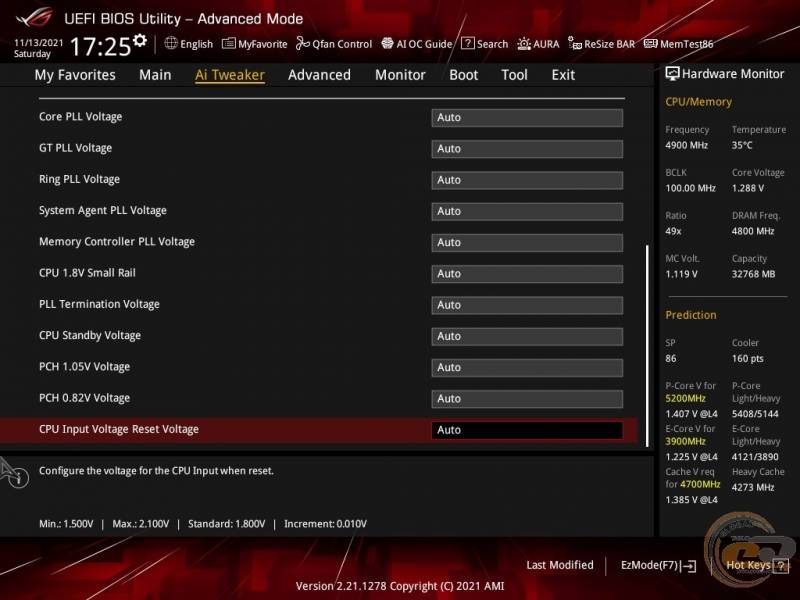Launch MemTest86 icon
Viewport: 800px width, 600px height.
pos(651,44)
